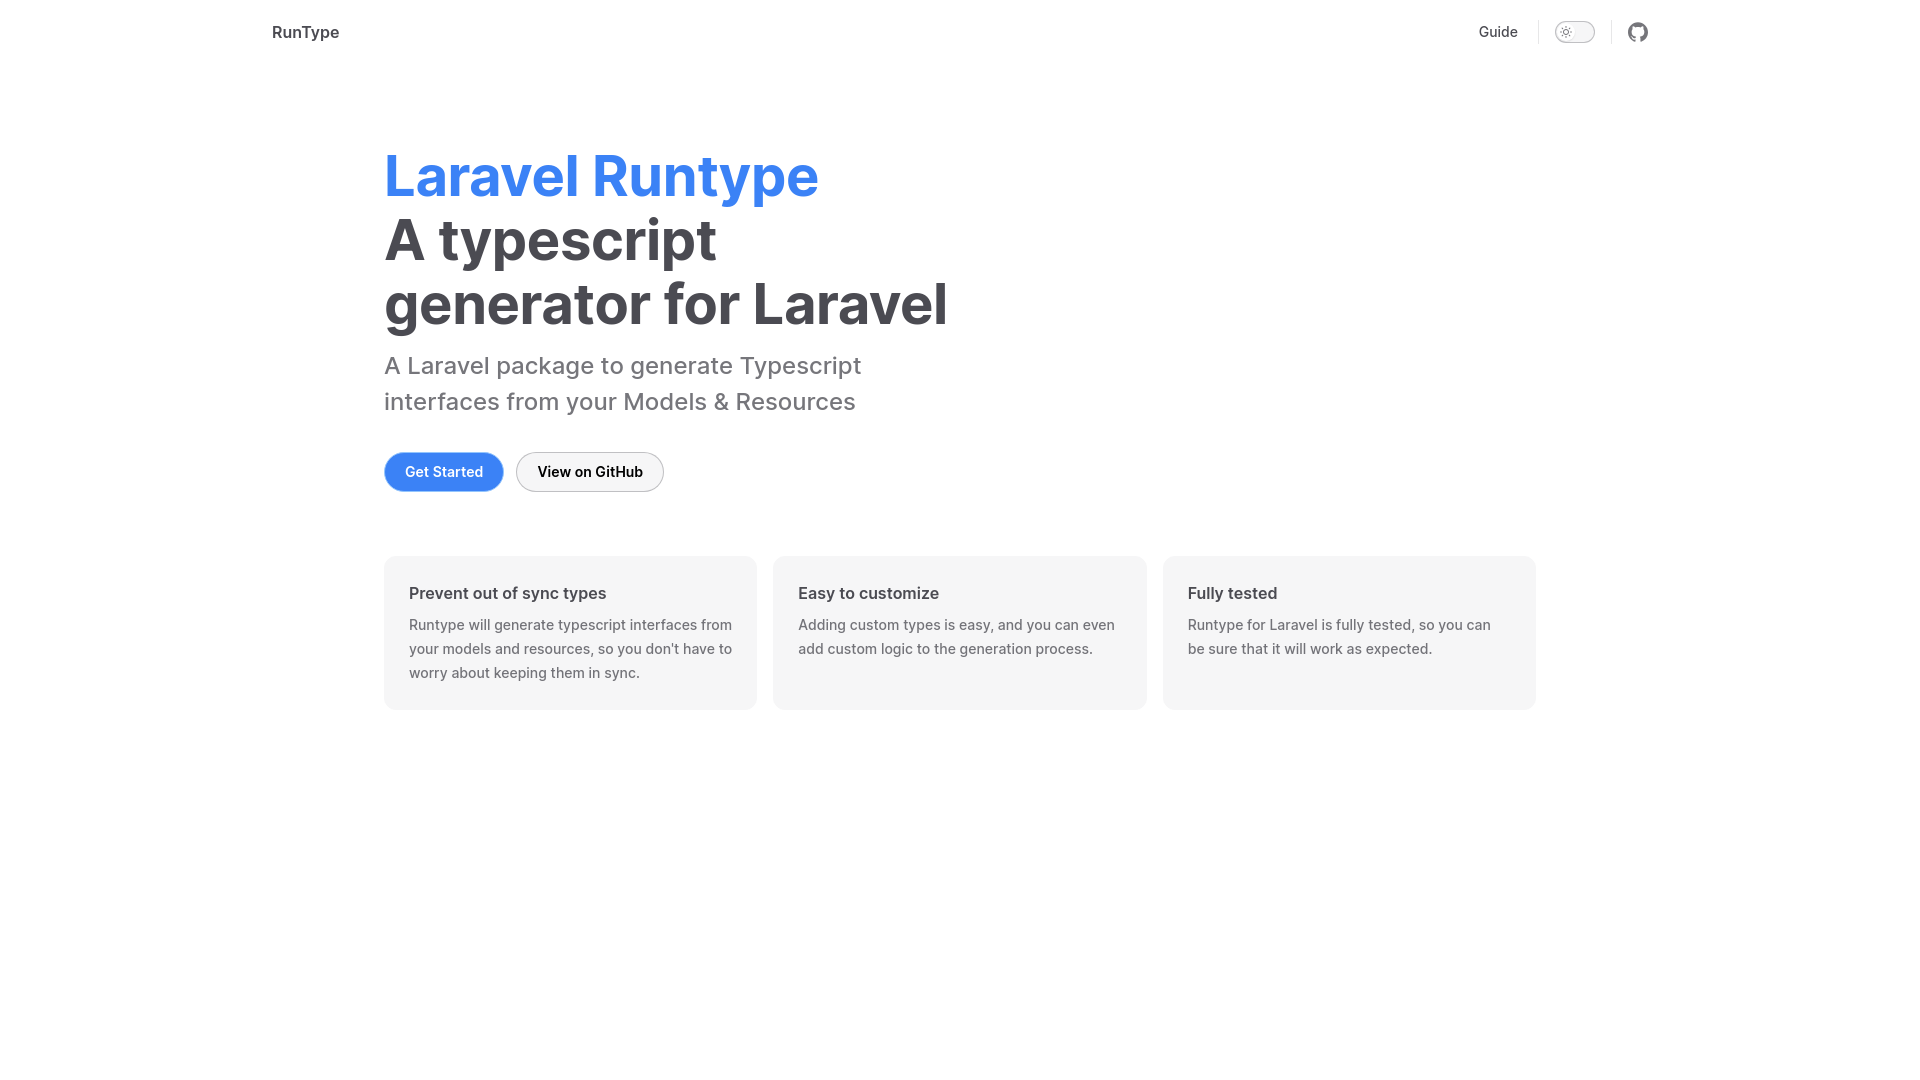Click the description under 'Fully tested'
Screen dimensions: 1920x1080
click(x=1339, y=637)
